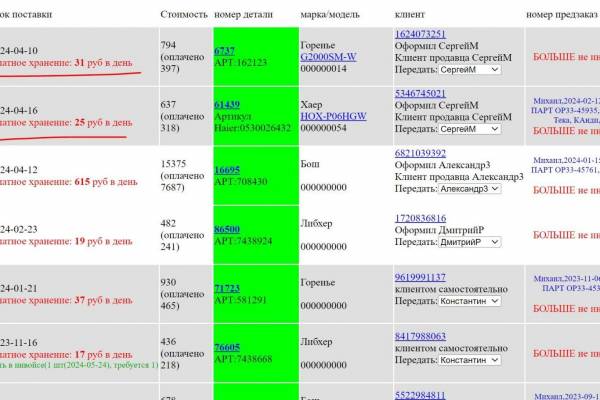600x400 pixels.
Task: Open client link 6821039392
Action: pos(420,153)
